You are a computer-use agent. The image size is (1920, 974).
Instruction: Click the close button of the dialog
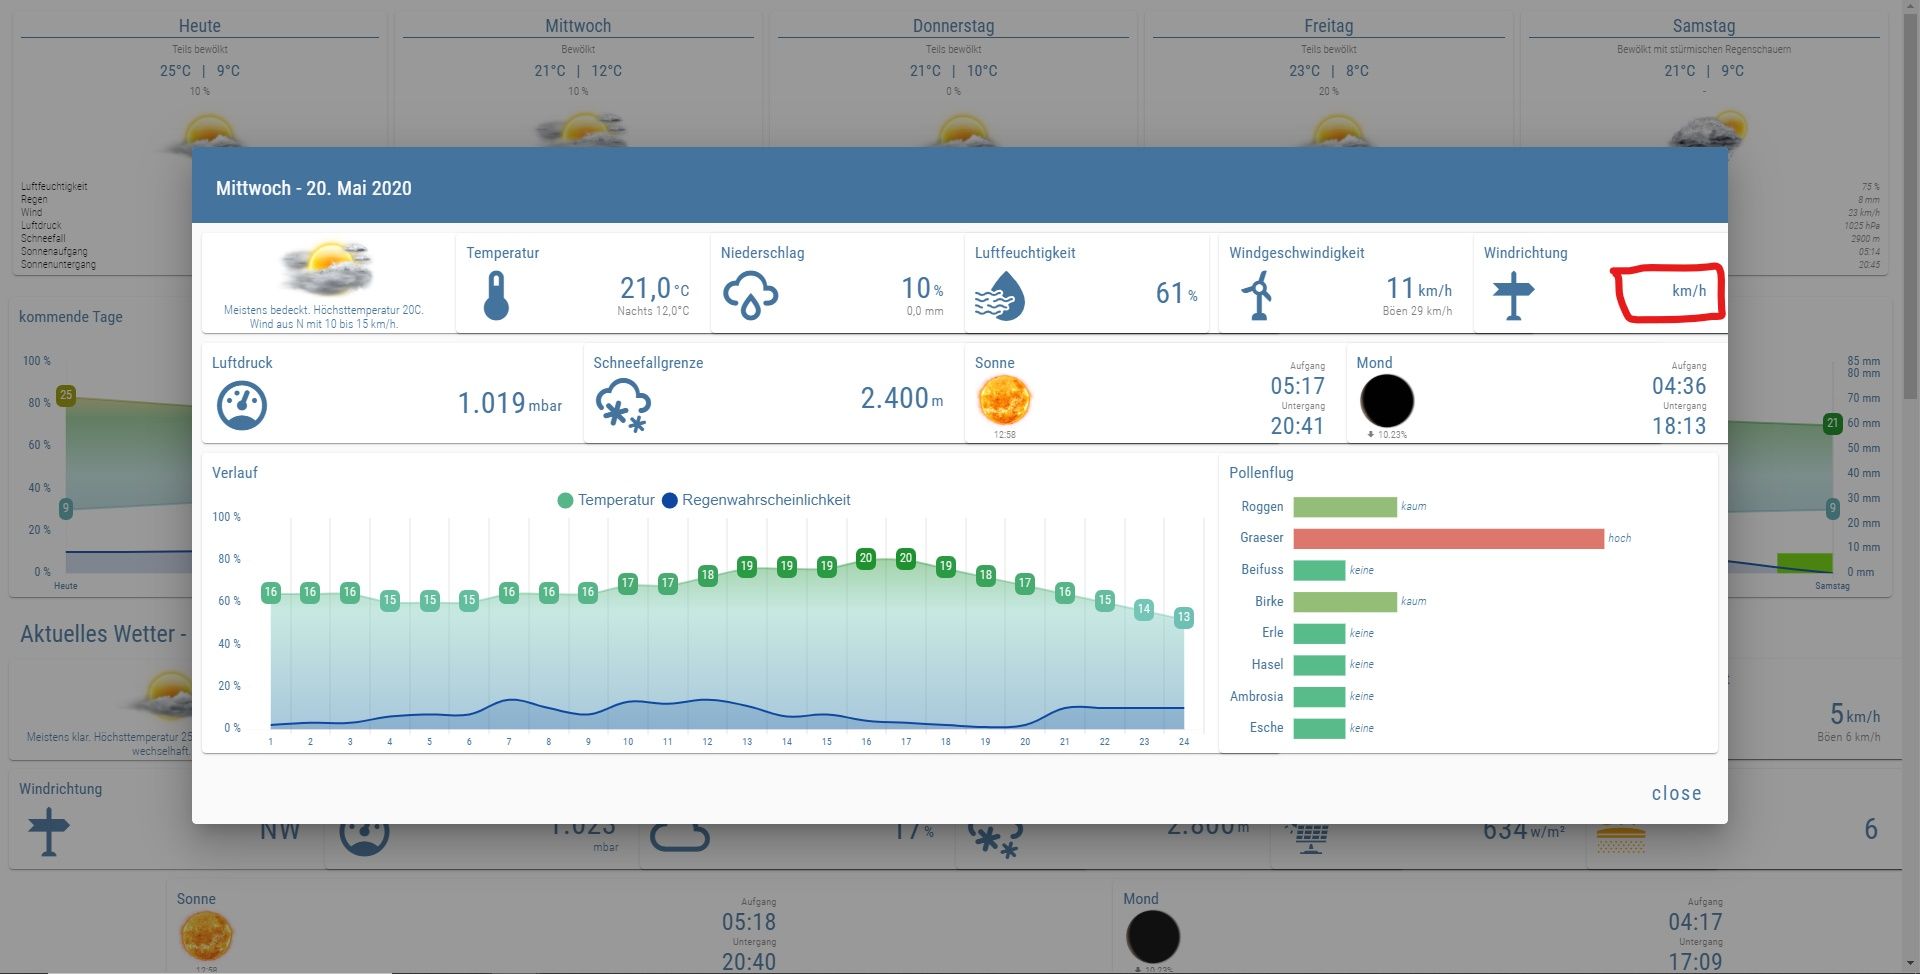[1676, 793]
